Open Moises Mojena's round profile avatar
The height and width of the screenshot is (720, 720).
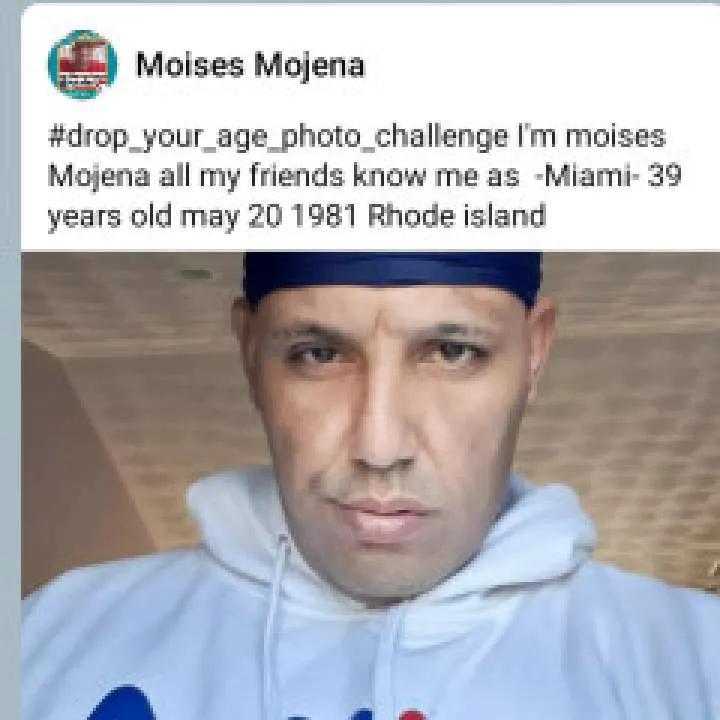(82, 64)
